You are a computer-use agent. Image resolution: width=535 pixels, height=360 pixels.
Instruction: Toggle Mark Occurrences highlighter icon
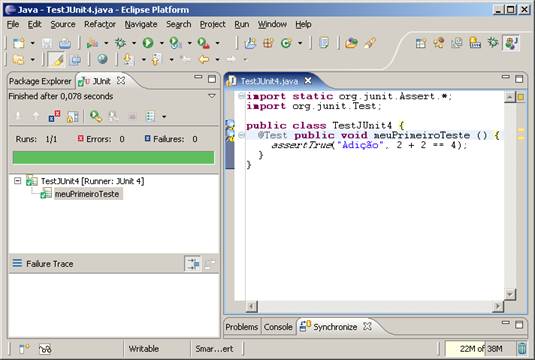click(57, 60)
